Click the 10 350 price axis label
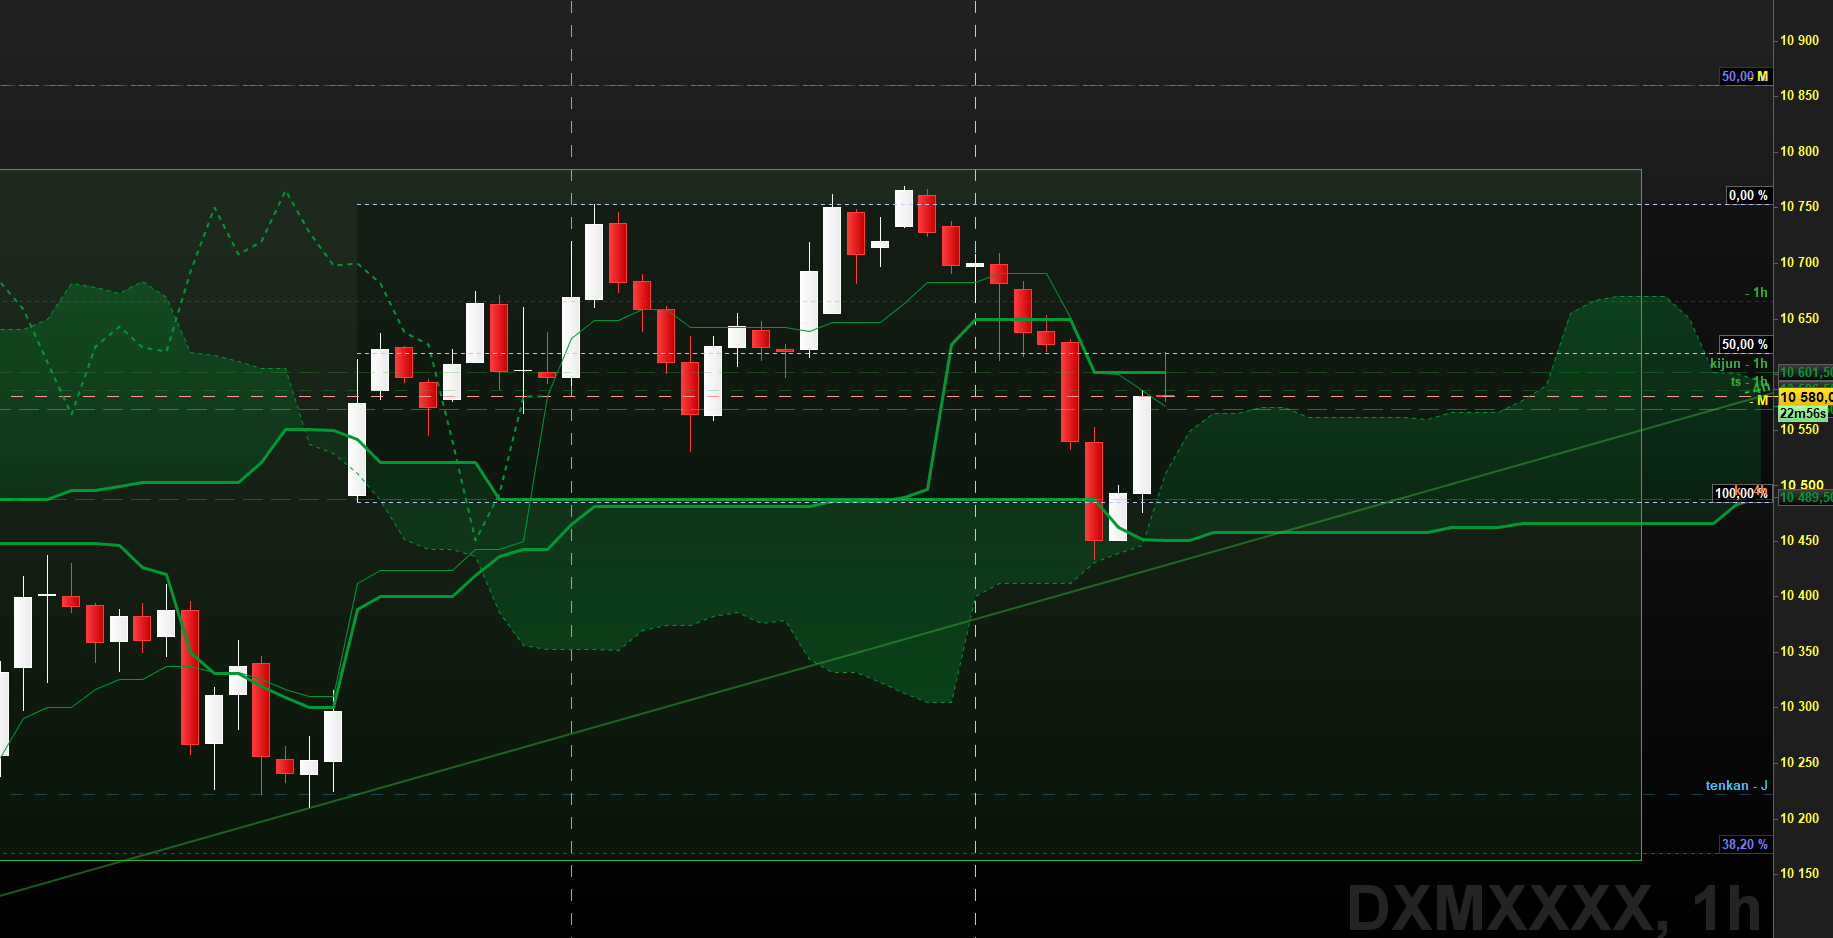This screenshot has height=938, width=1833. pos(1799,652)
